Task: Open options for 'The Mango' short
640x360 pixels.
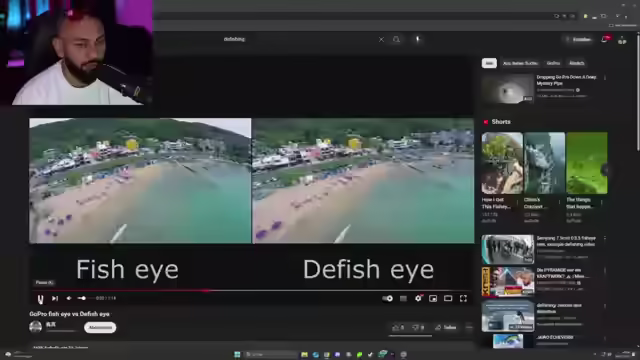Action: coord(602,202)
